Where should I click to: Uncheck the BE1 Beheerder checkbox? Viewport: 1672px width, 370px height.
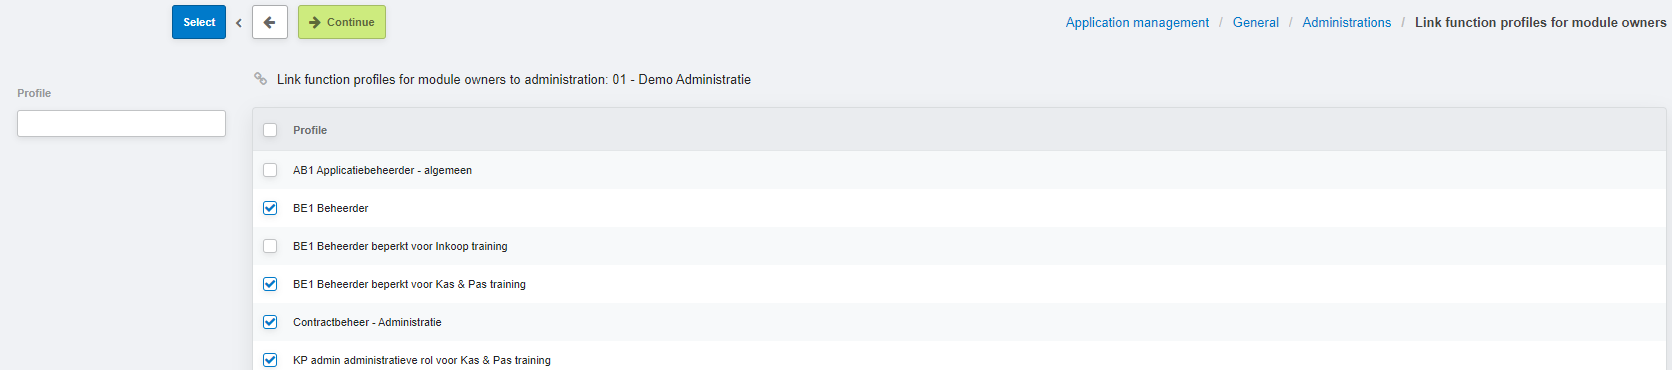[270, 208]
